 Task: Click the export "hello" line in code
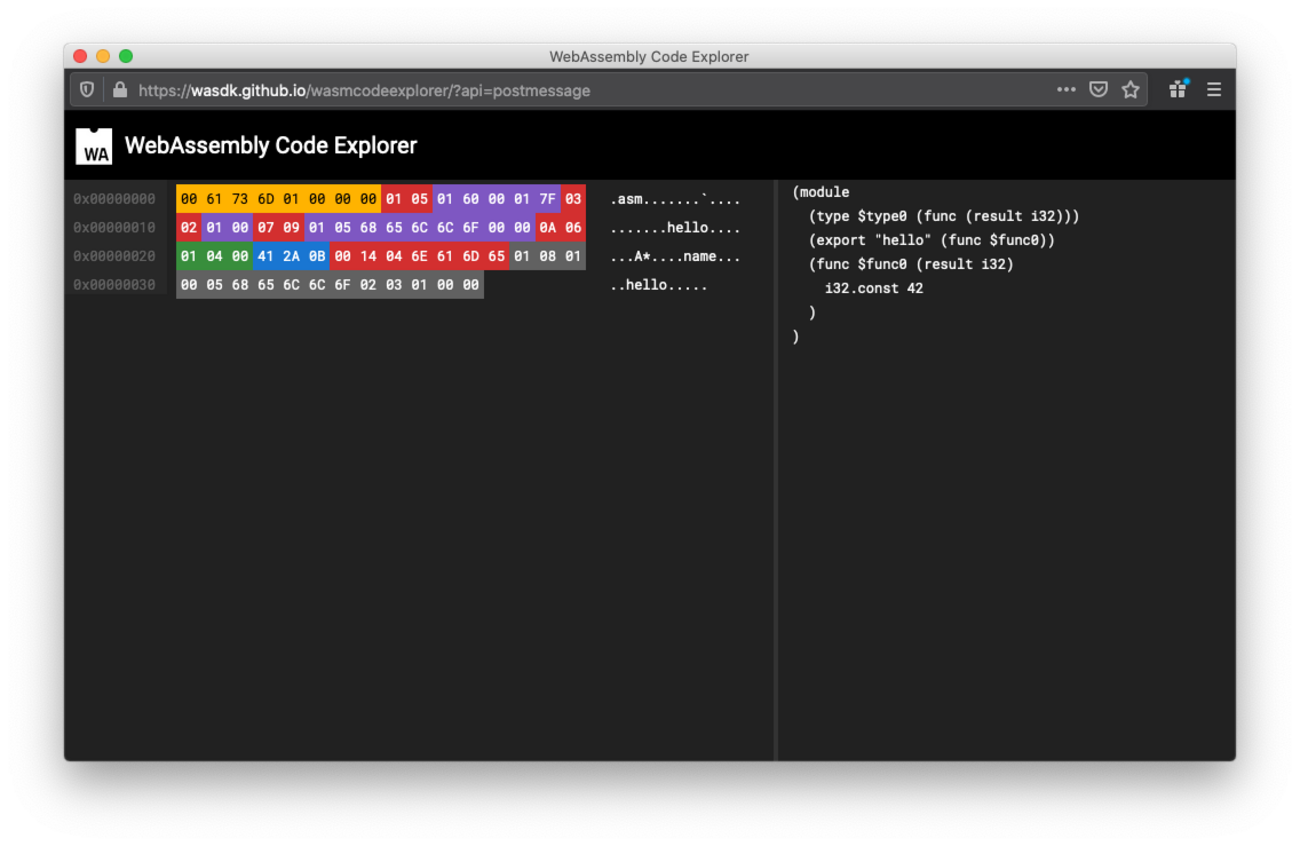pyautogui.click(x=931, y=240)
